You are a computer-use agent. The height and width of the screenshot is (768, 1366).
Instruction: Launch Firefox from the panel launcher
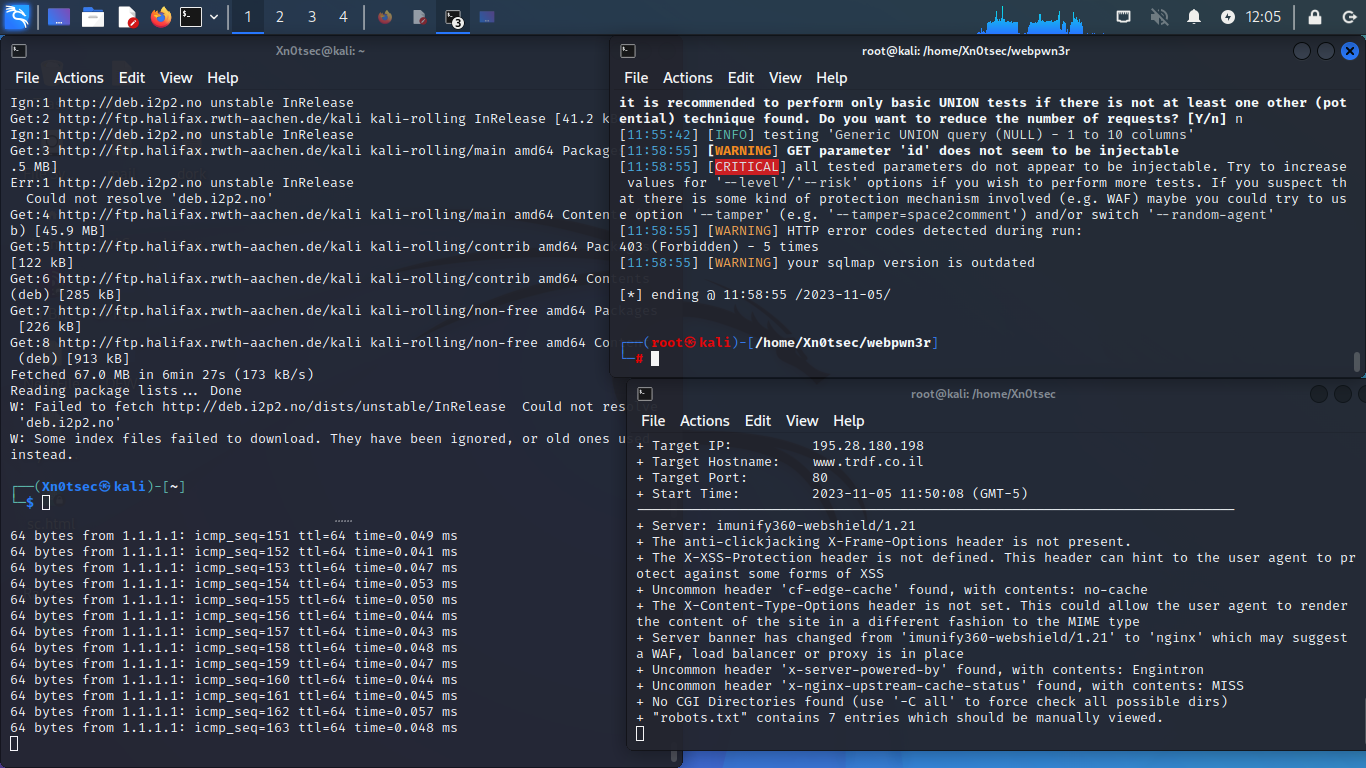tap(161, 17)
